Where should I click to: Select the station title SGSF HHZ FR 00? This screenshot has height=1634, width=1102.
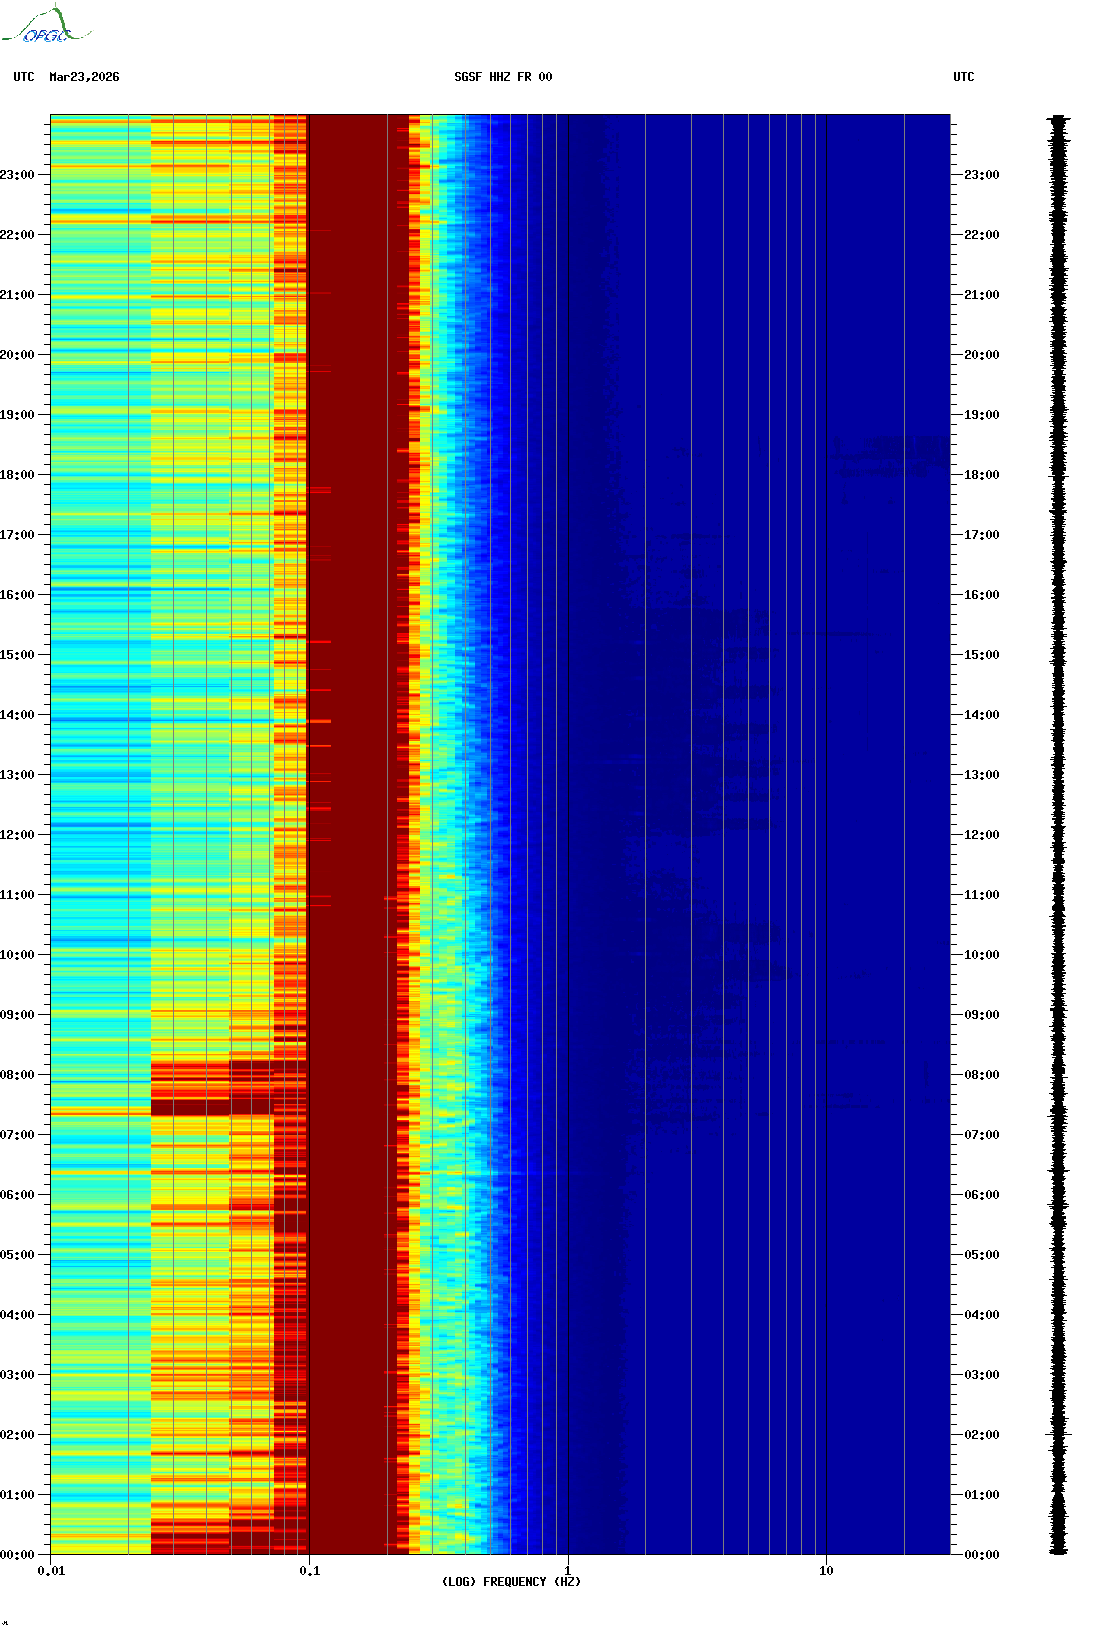pyautogui.click(x=503, y=77)
